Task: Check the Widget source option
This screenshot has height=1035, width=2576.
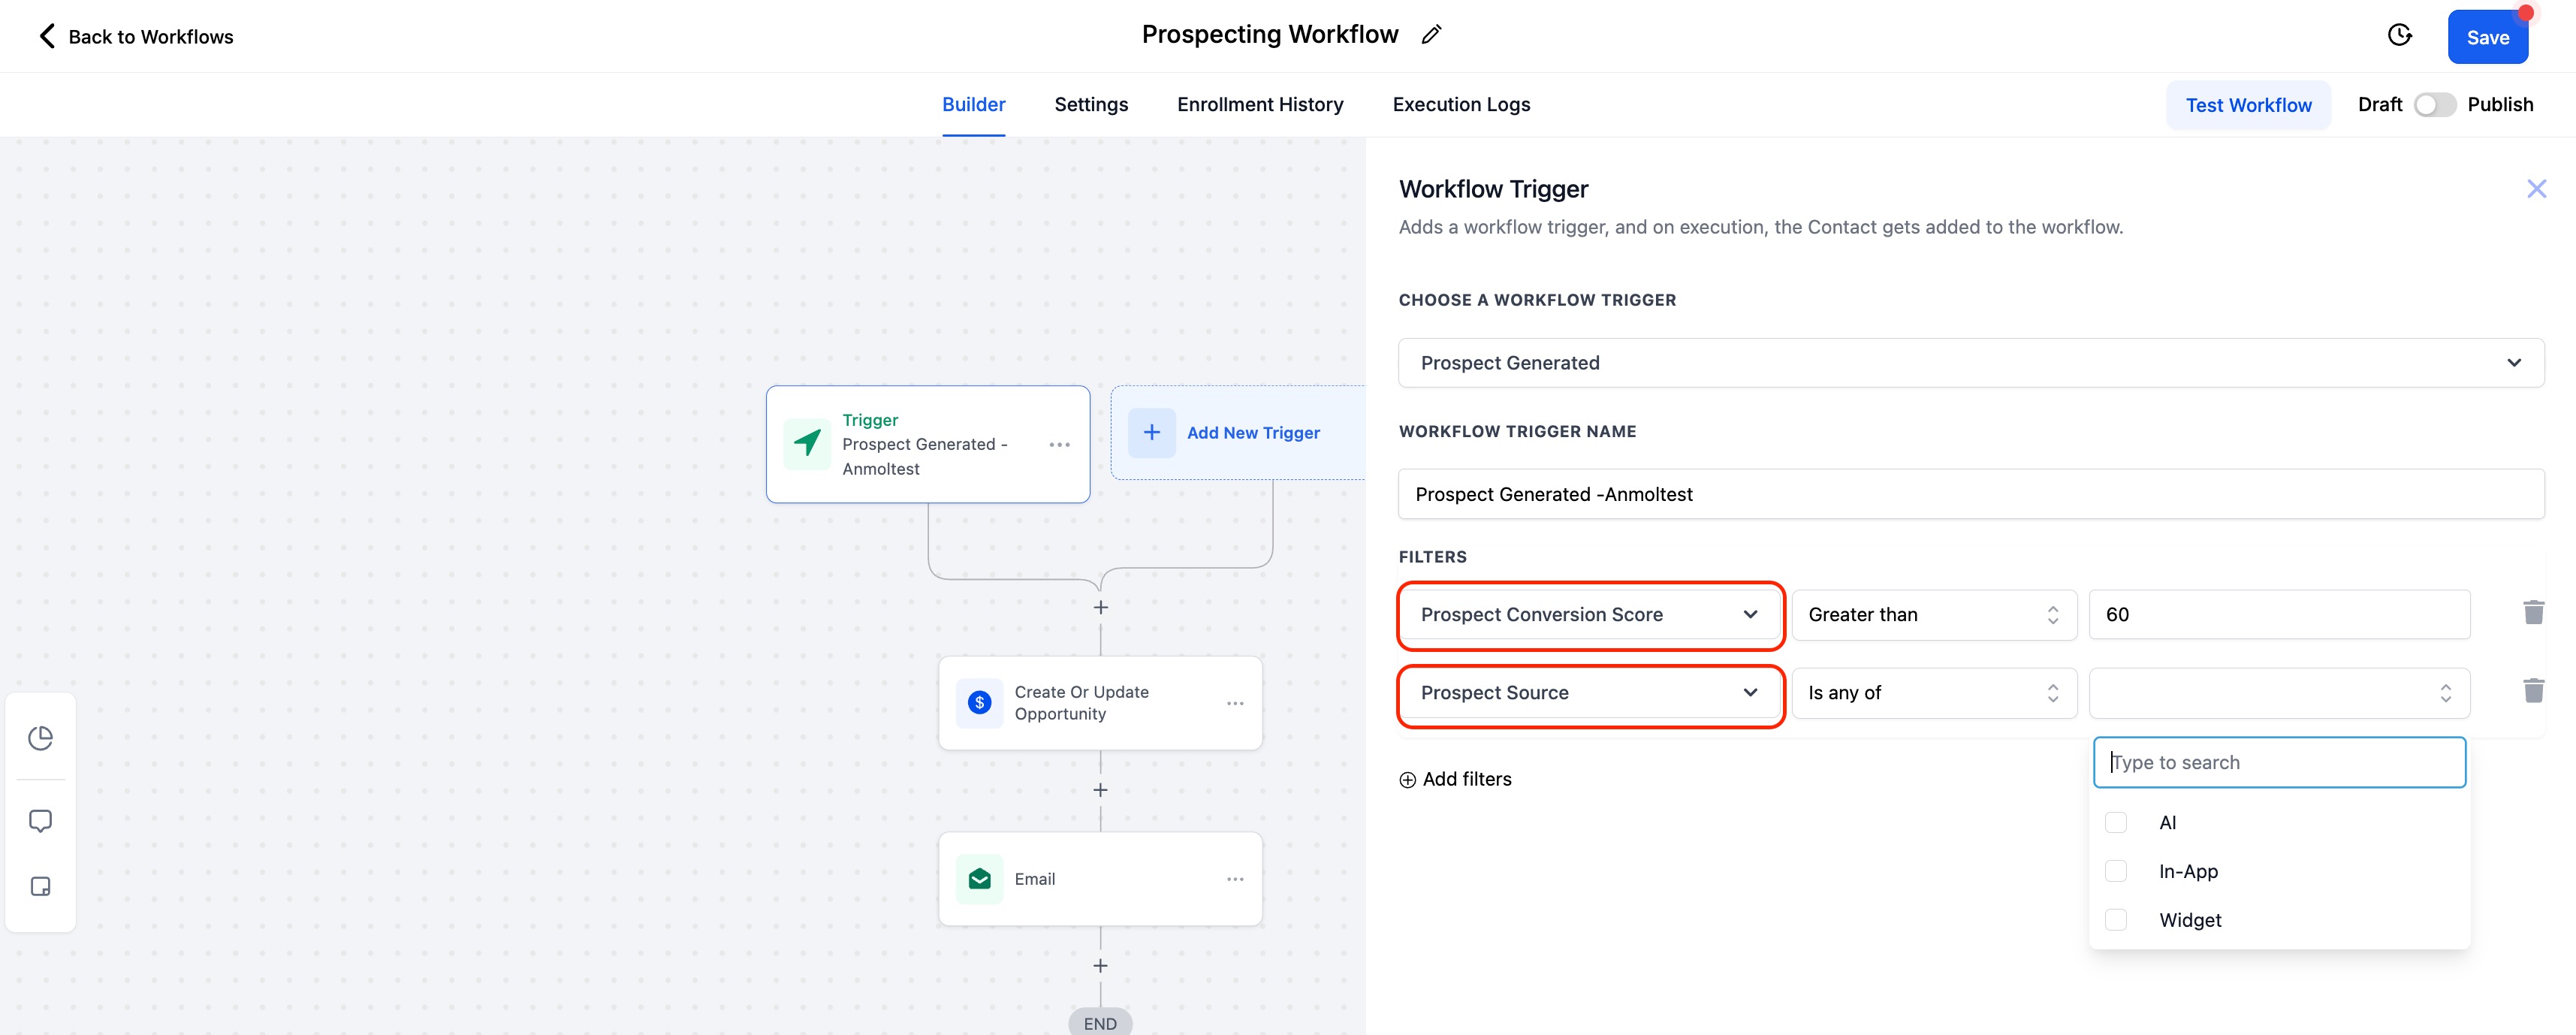Action: (2116, 920)
